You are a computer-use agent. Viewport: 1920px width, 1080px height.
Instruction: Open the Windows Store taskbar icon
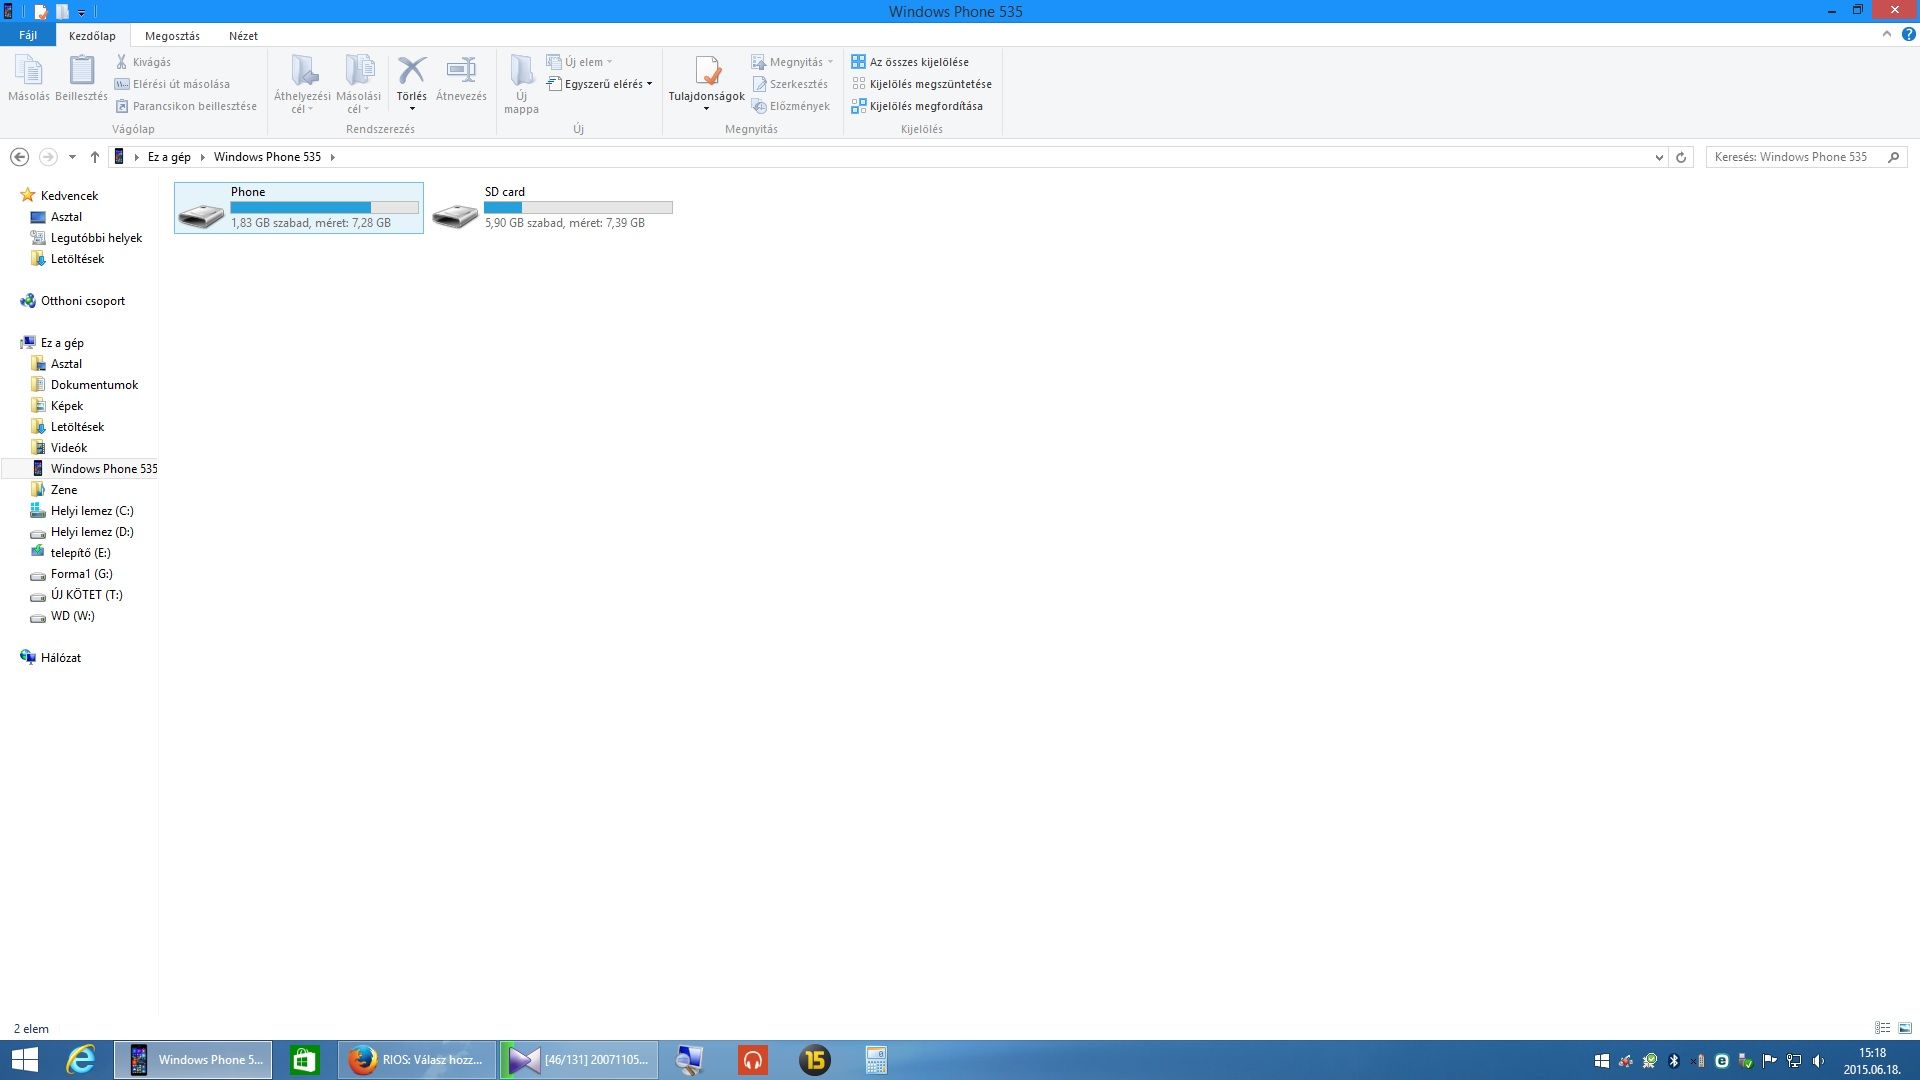point(304,1060)
